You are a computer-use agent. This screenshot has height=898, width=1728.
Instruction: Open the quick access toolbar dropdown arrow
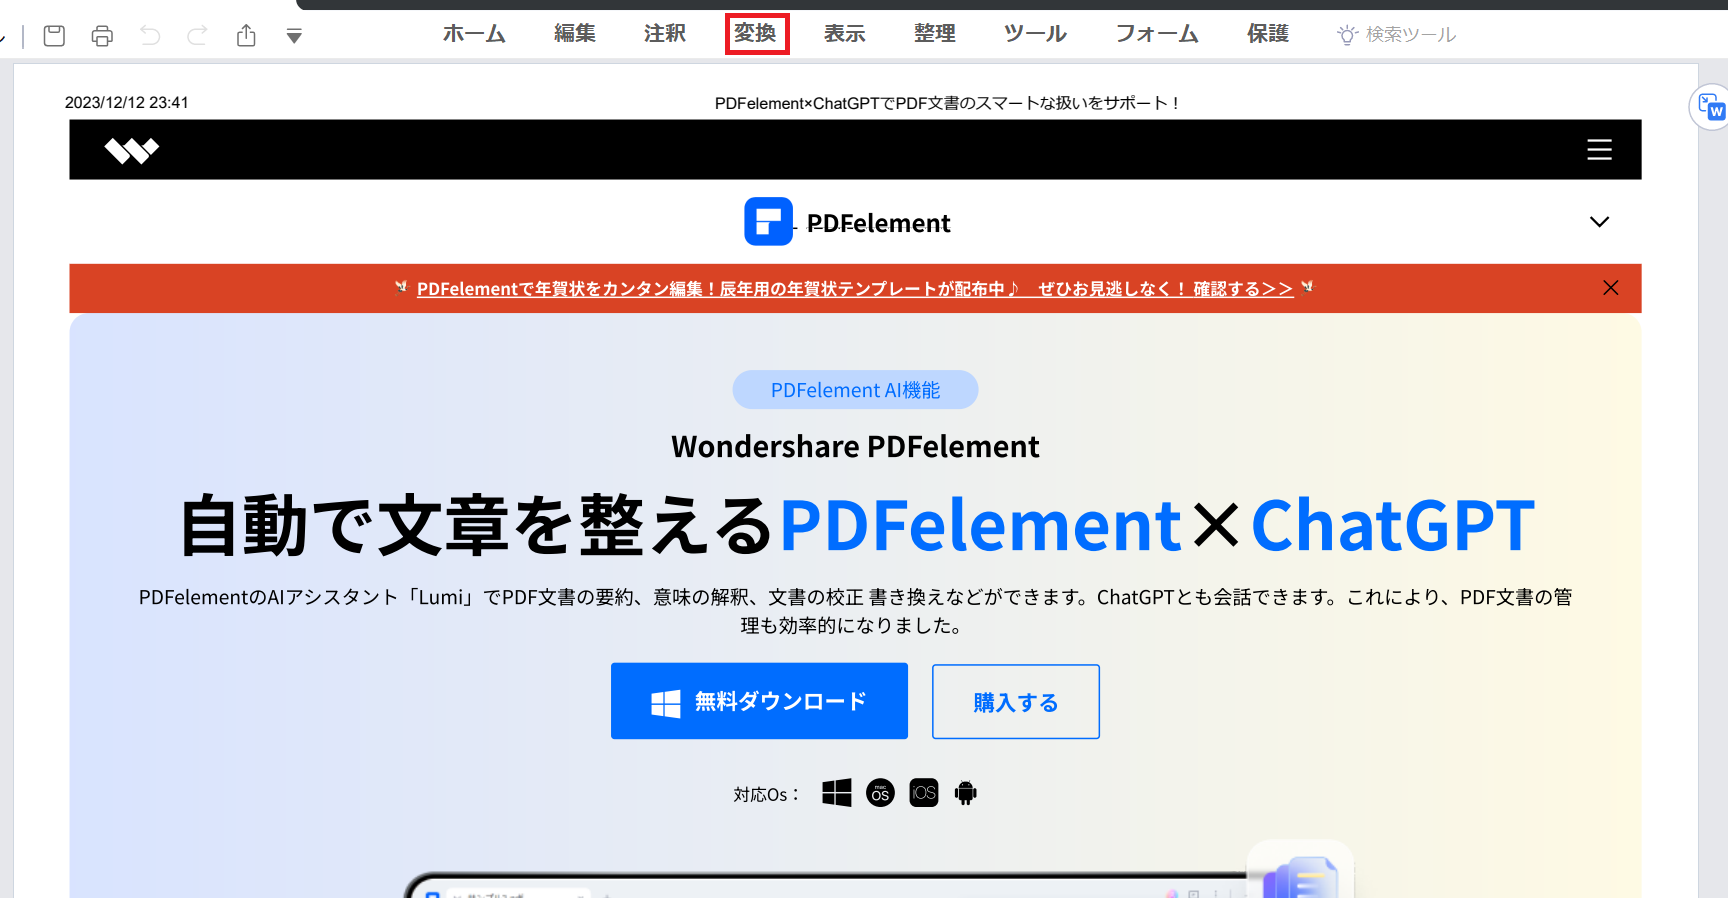click(x=294, y=37)
